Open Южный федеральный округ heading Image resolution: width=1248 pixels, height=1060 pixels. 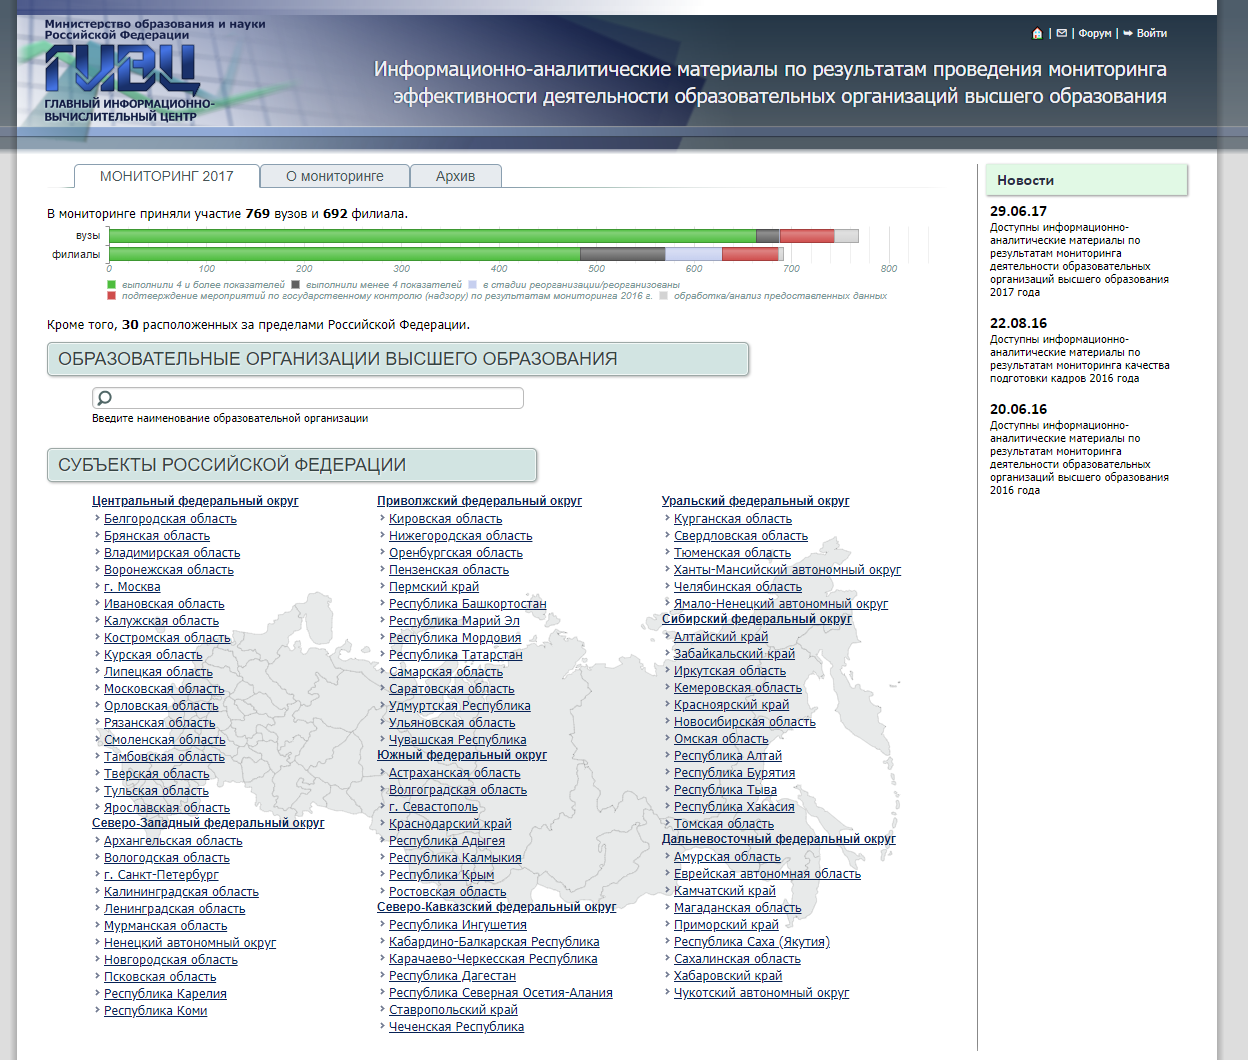(x=462, y=755)
